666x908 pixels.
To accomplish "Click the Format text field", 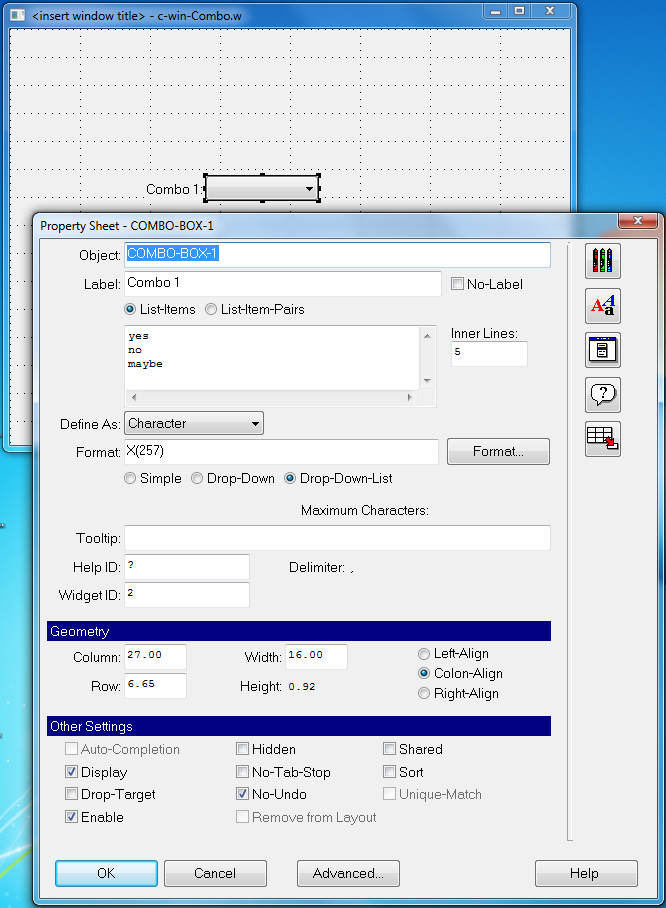I will point(281,452).
